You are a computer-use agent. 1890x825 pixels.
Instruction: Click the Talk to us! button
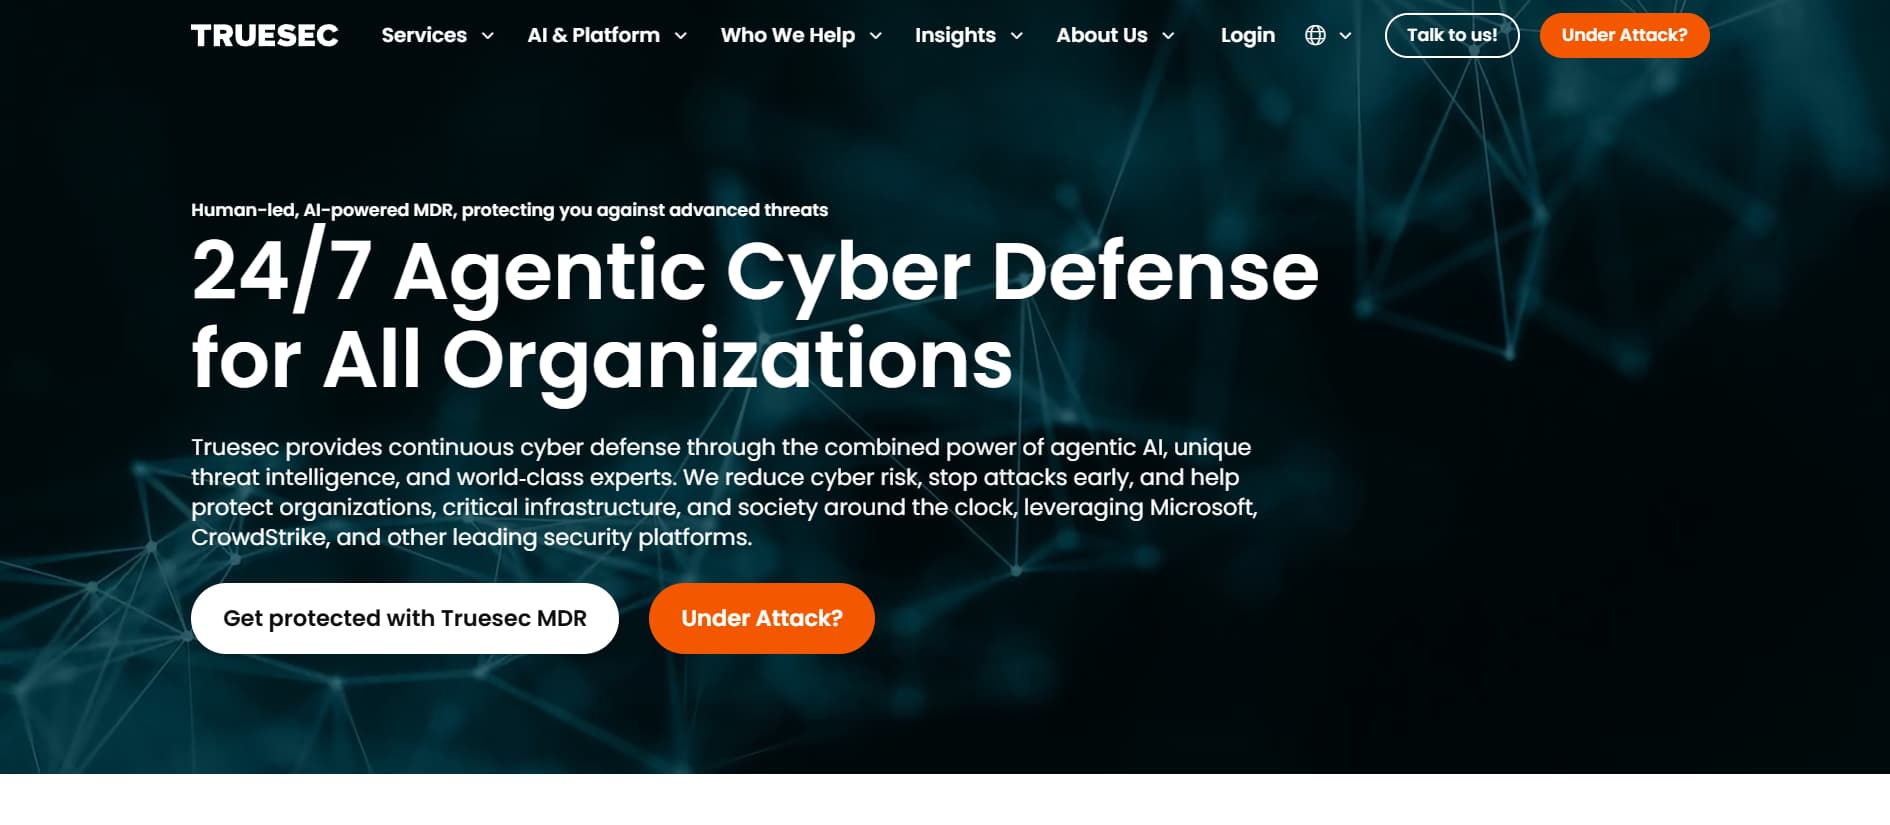(x=1452, y=35)
